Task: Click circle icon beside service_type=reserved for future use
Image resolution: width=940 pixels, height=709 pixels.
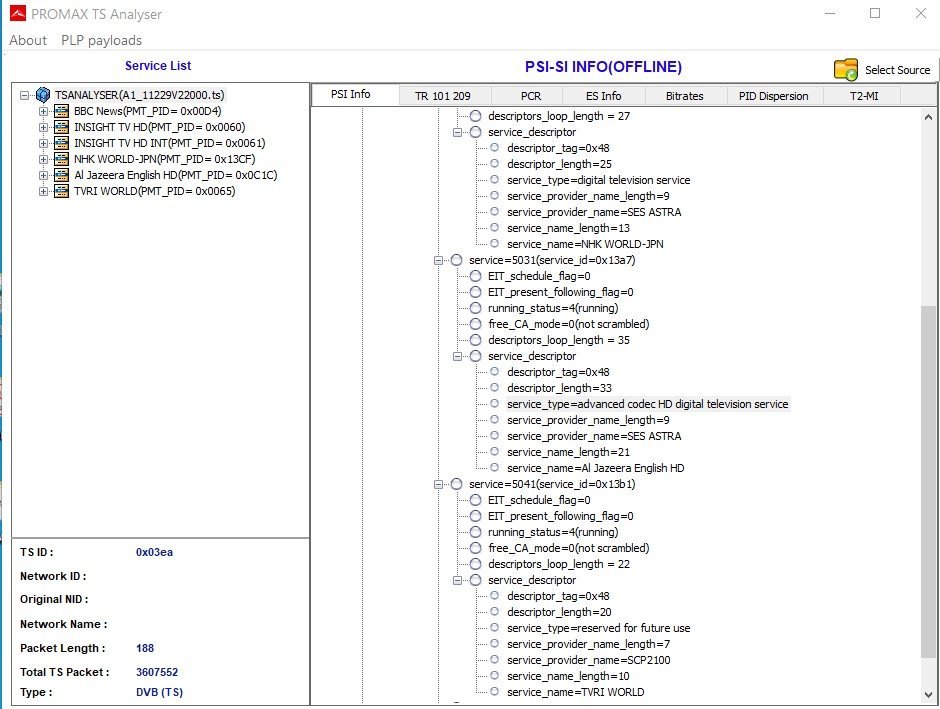Action: coord(495,627)
